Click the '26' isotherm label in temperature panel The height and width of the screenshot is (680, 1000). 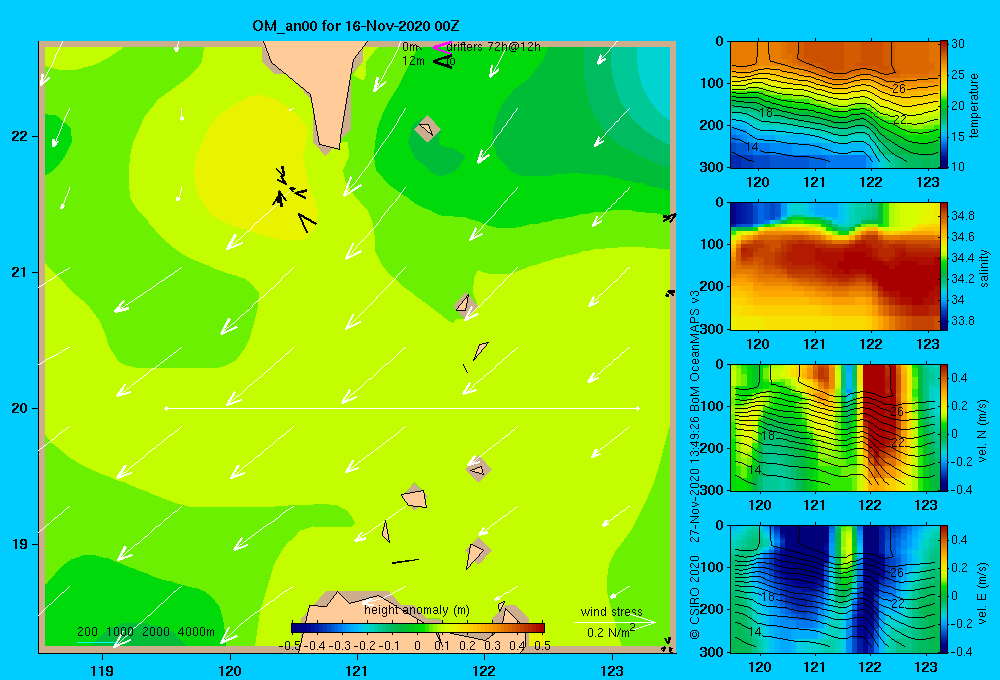[899, 89]
